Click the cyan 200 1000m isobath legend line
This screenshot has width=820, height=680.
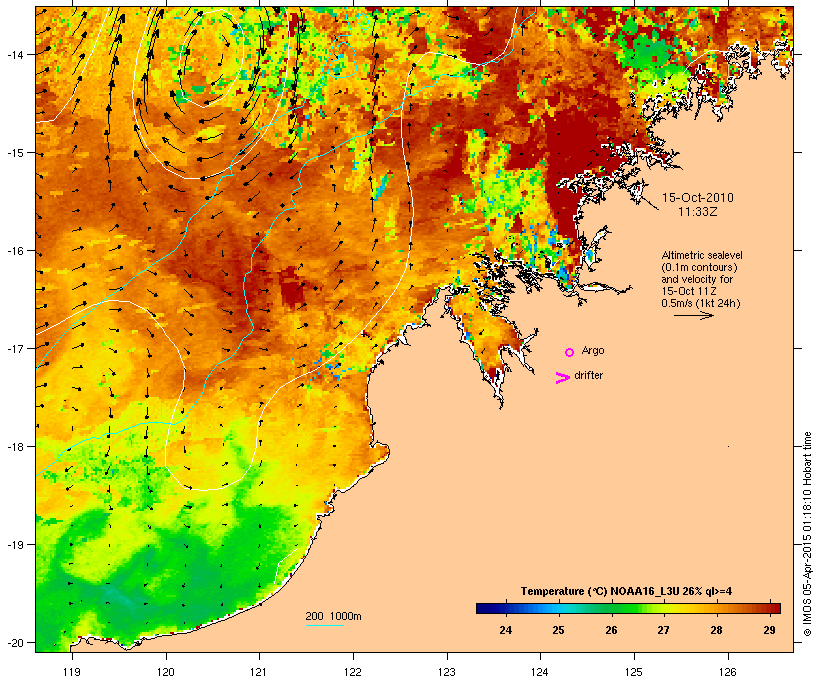324,626
